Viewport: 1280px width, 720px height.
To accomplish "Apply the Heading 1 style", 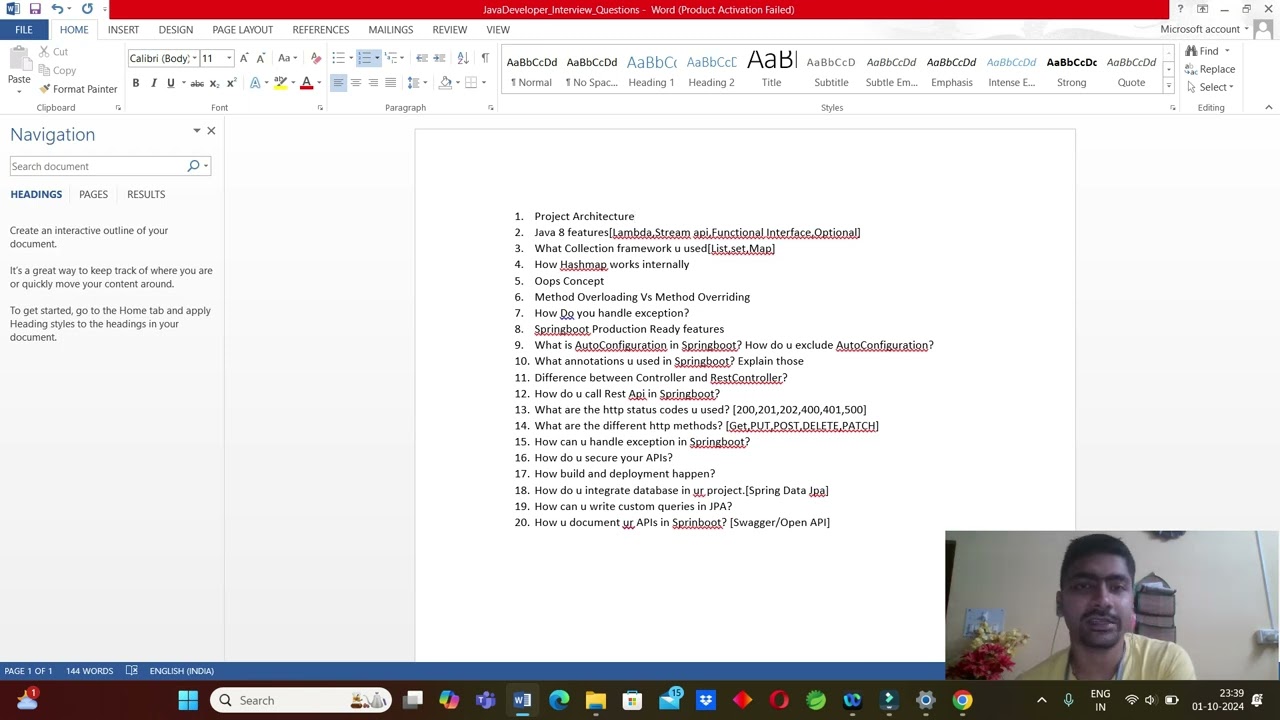I will coord(651,70).
